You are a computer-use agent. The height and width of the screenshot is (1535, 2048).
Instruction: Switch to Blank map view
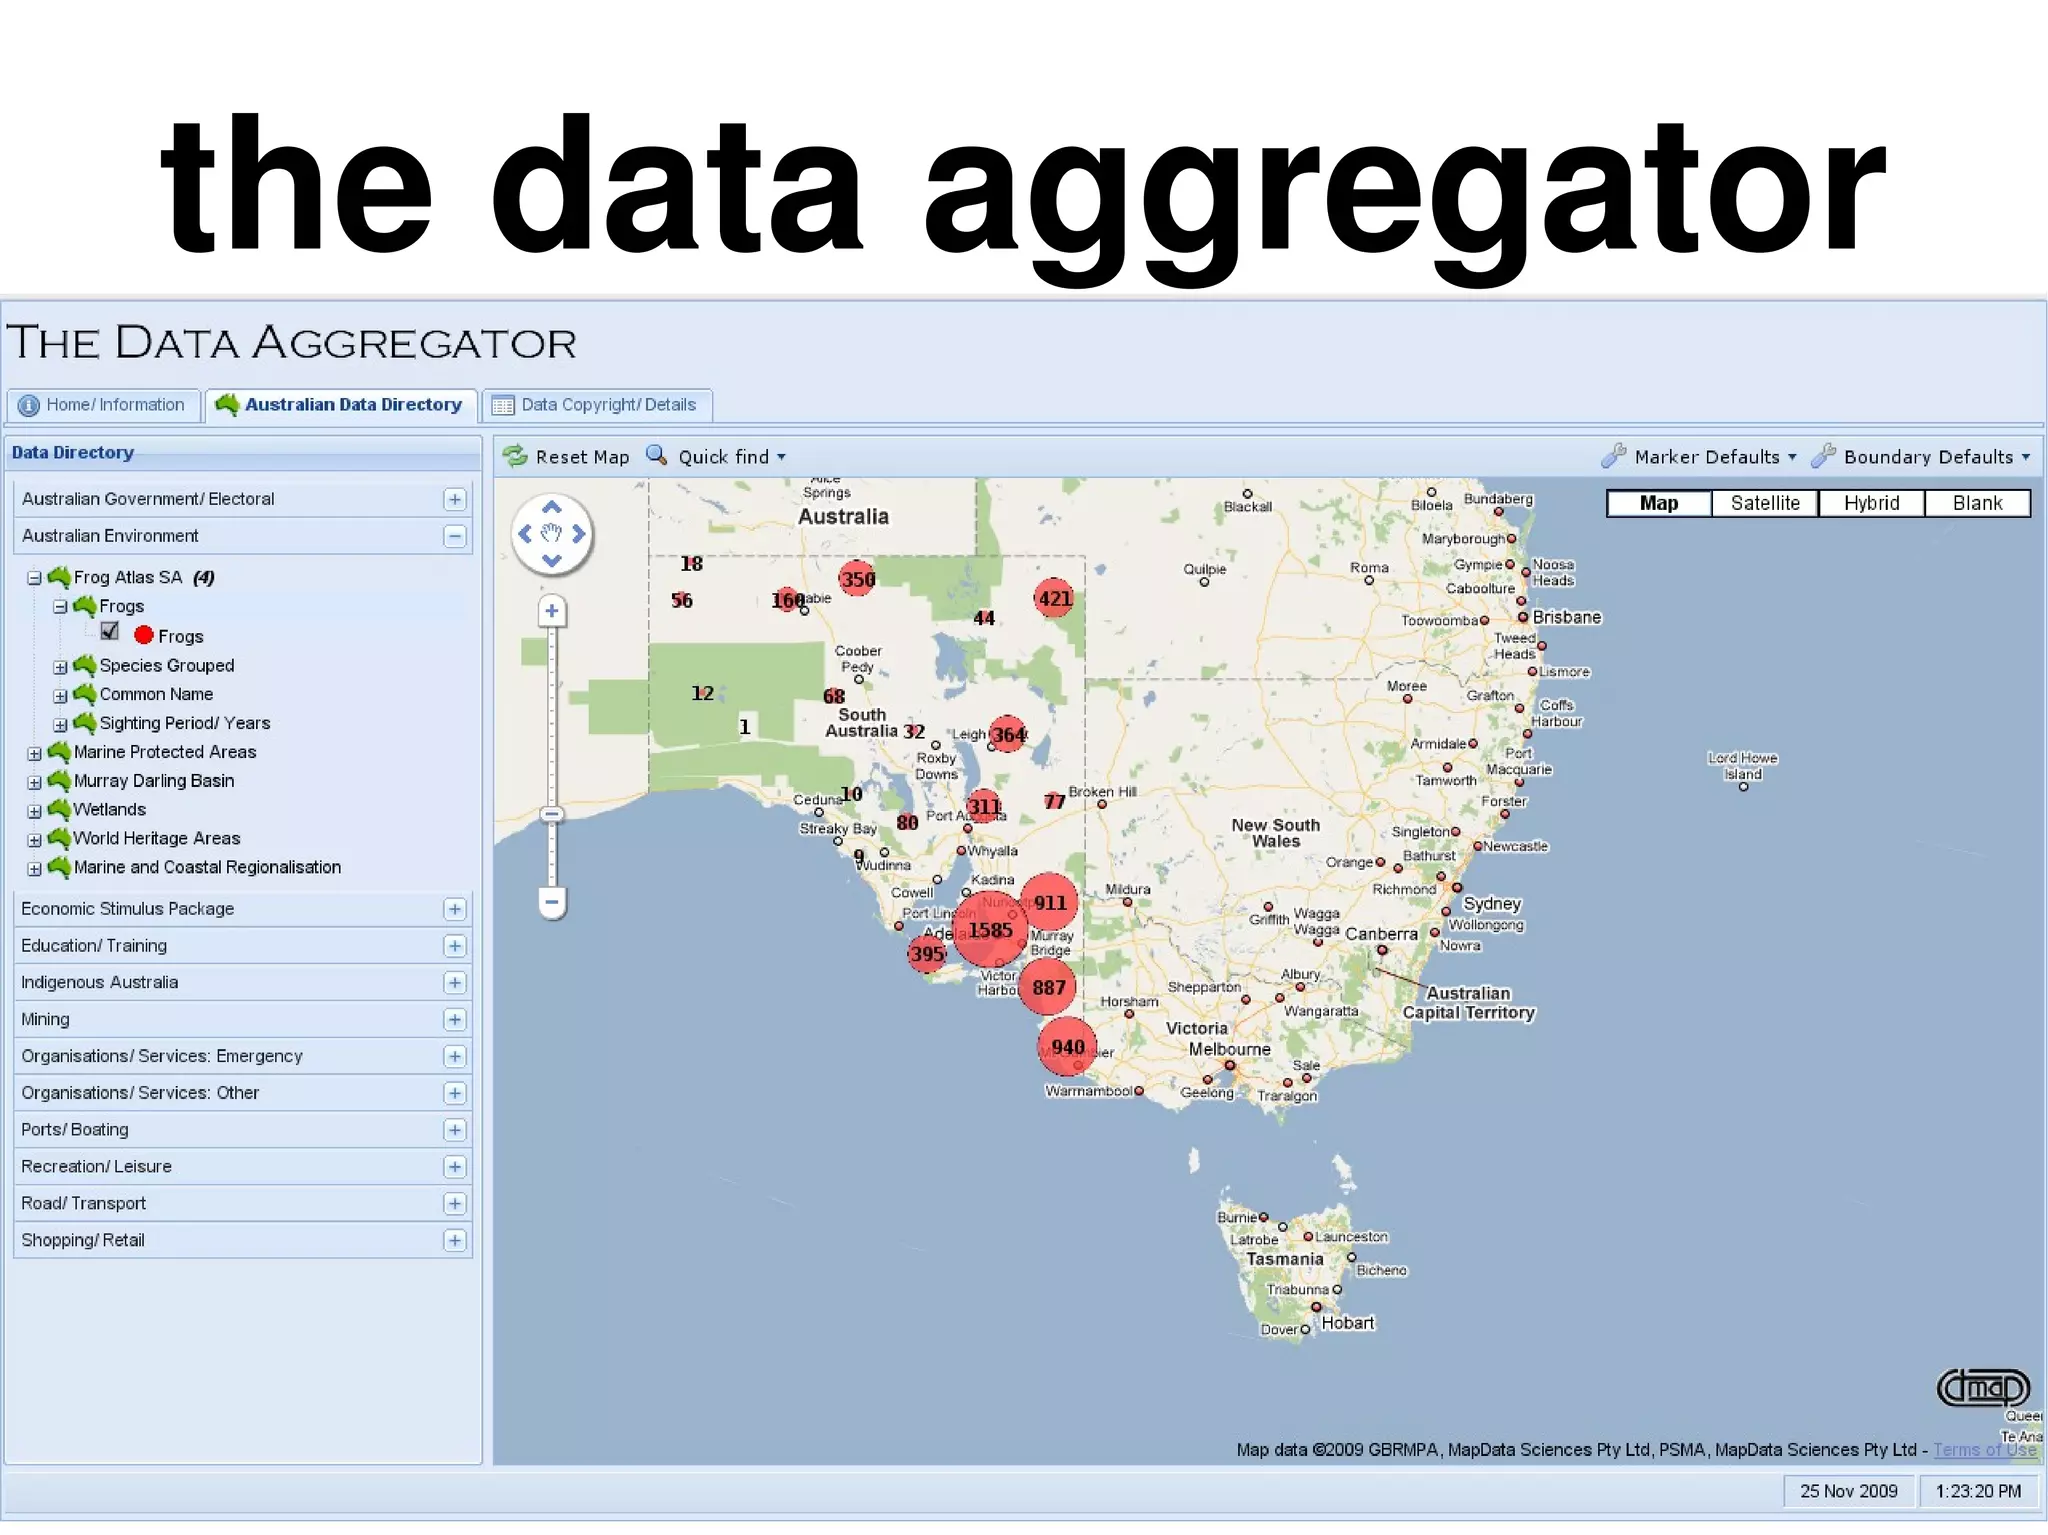click(1977, 503)
